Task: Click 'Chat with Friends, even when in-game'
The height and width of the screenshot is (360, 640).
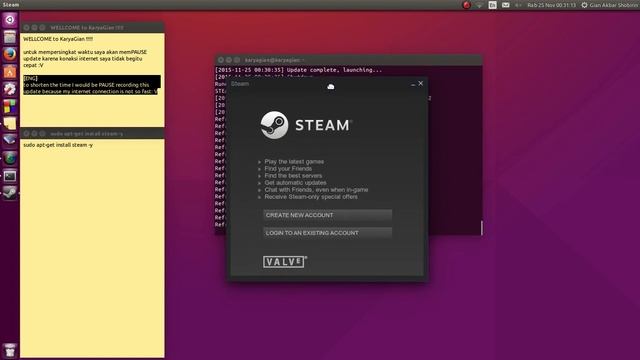Action: coord(316,190)
